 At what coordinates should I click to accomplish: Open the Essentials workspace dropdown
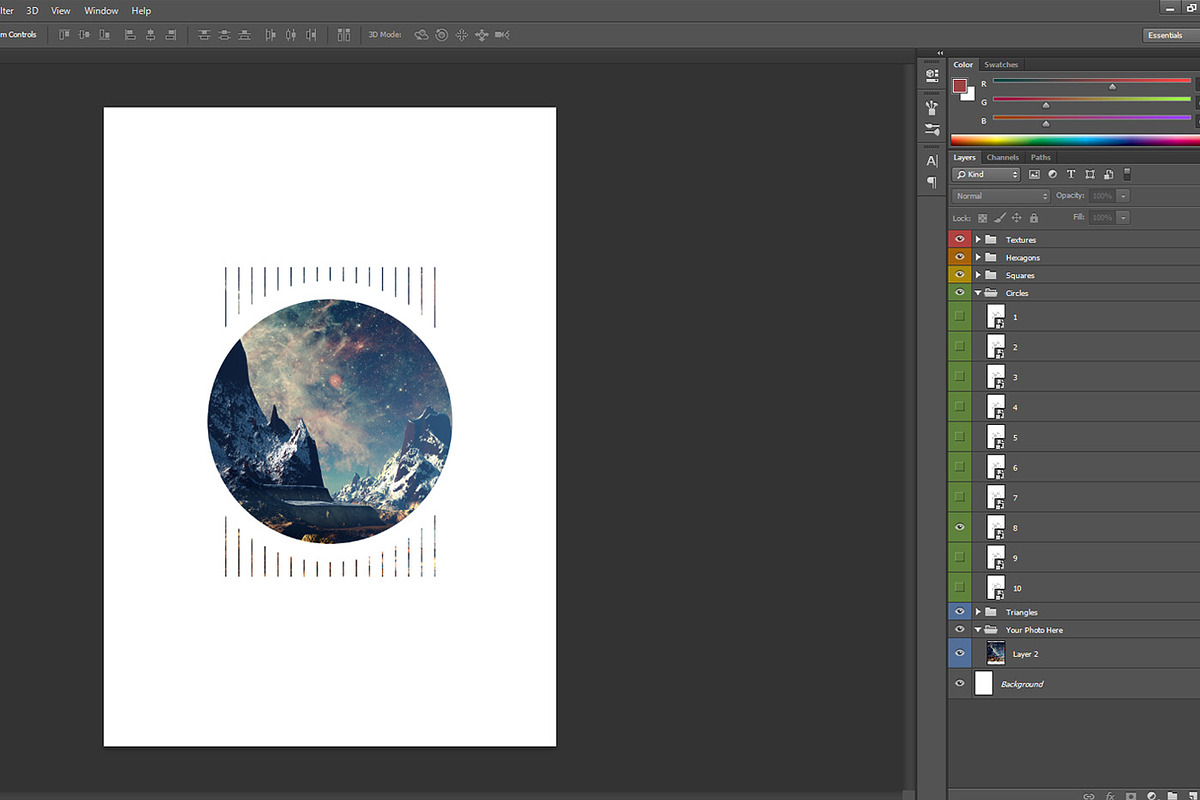coord(1170,35)
